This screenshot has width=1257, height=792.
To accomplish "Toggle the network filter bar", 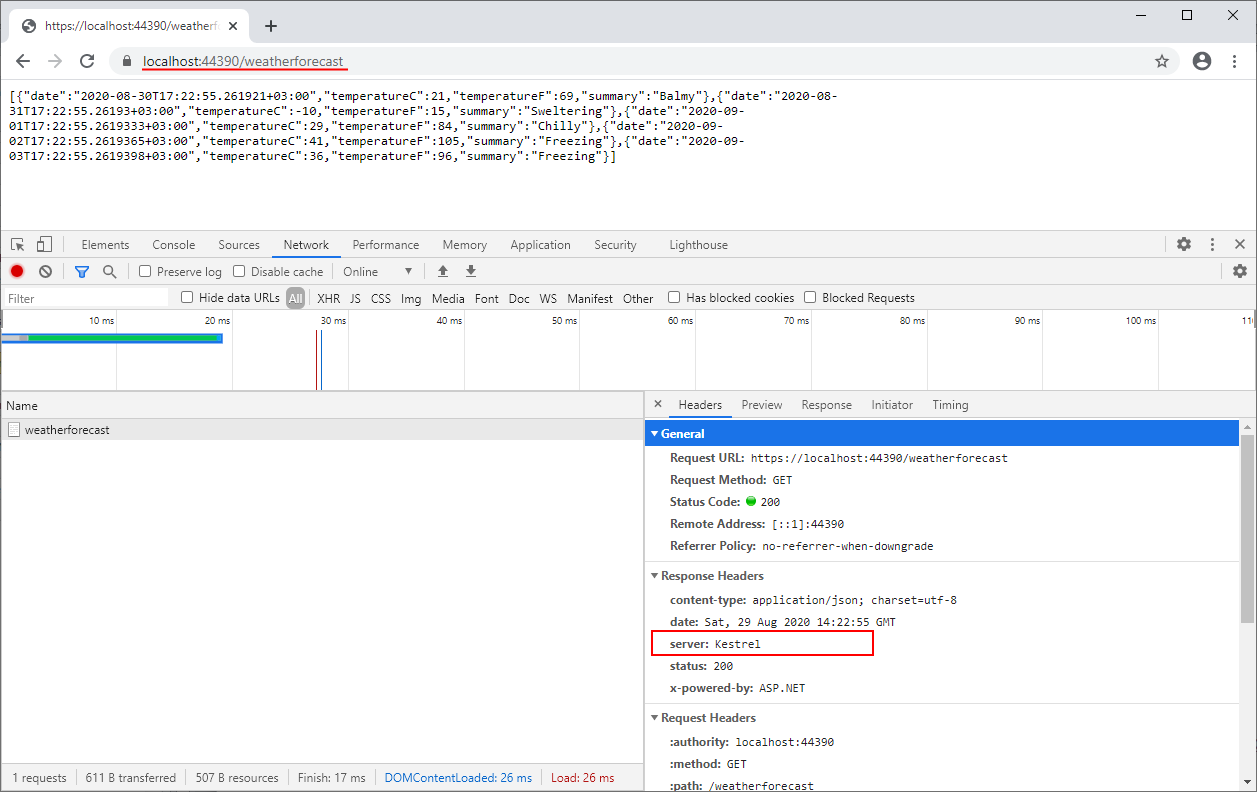I will [x=82, y=271].
